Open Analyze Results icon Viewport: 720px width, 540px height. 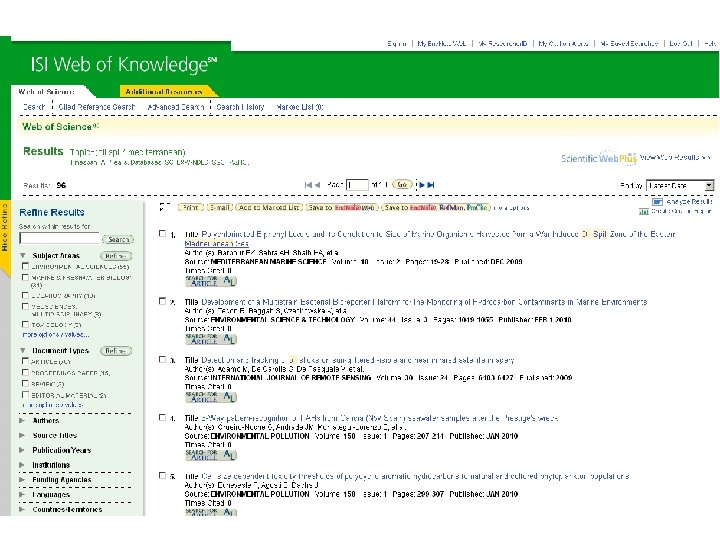coord(658,202)
